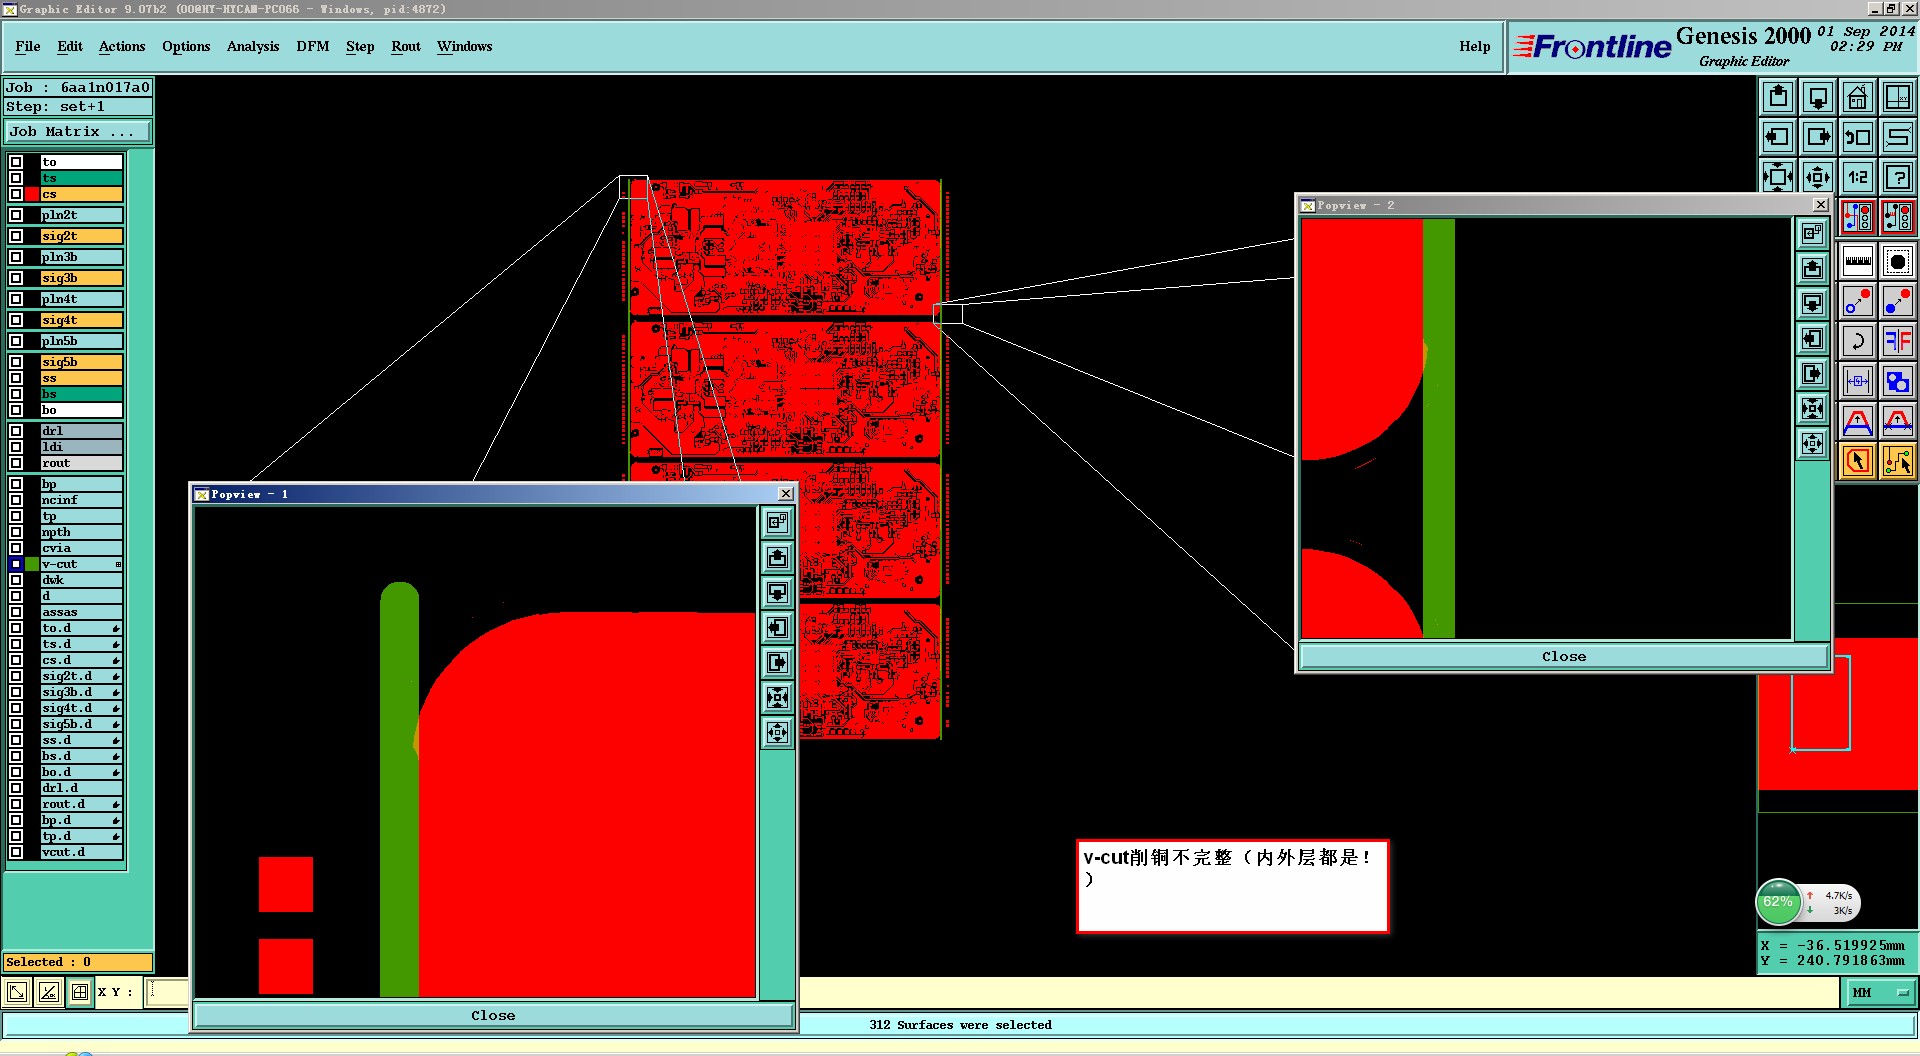Zoom in within Popview 2

1812,408
